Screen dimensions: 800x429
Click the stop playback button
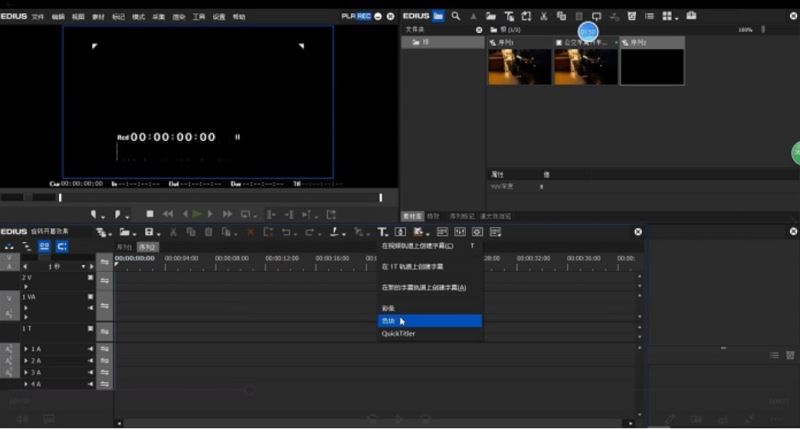(149, 214)
